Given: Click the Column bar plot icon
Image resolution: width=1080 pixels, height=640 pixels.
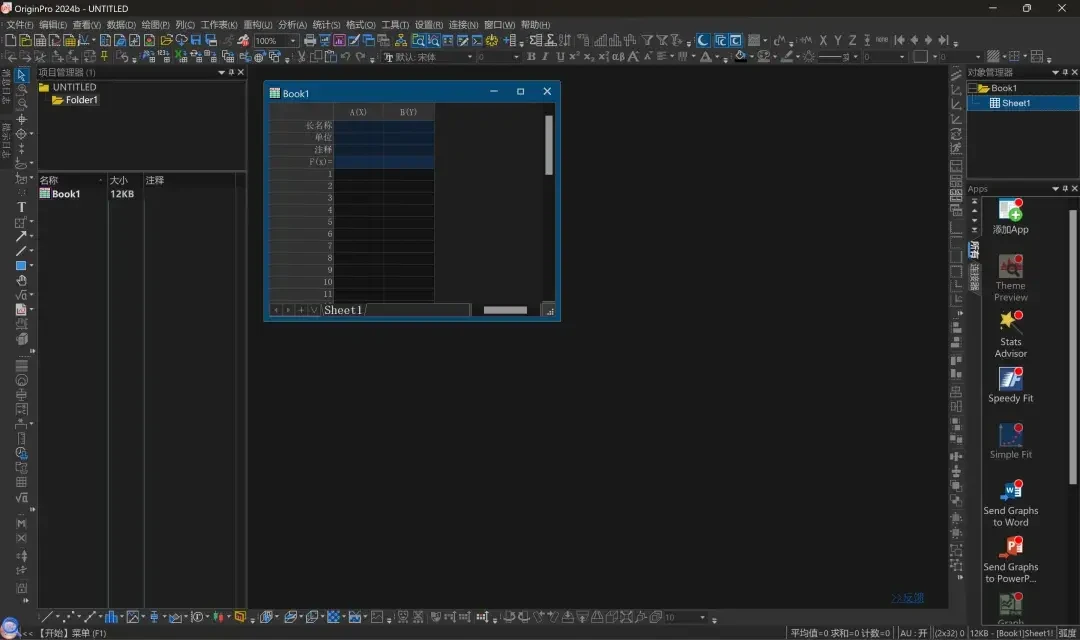Looking at the screenshot, I should click(x=111, y=617).
